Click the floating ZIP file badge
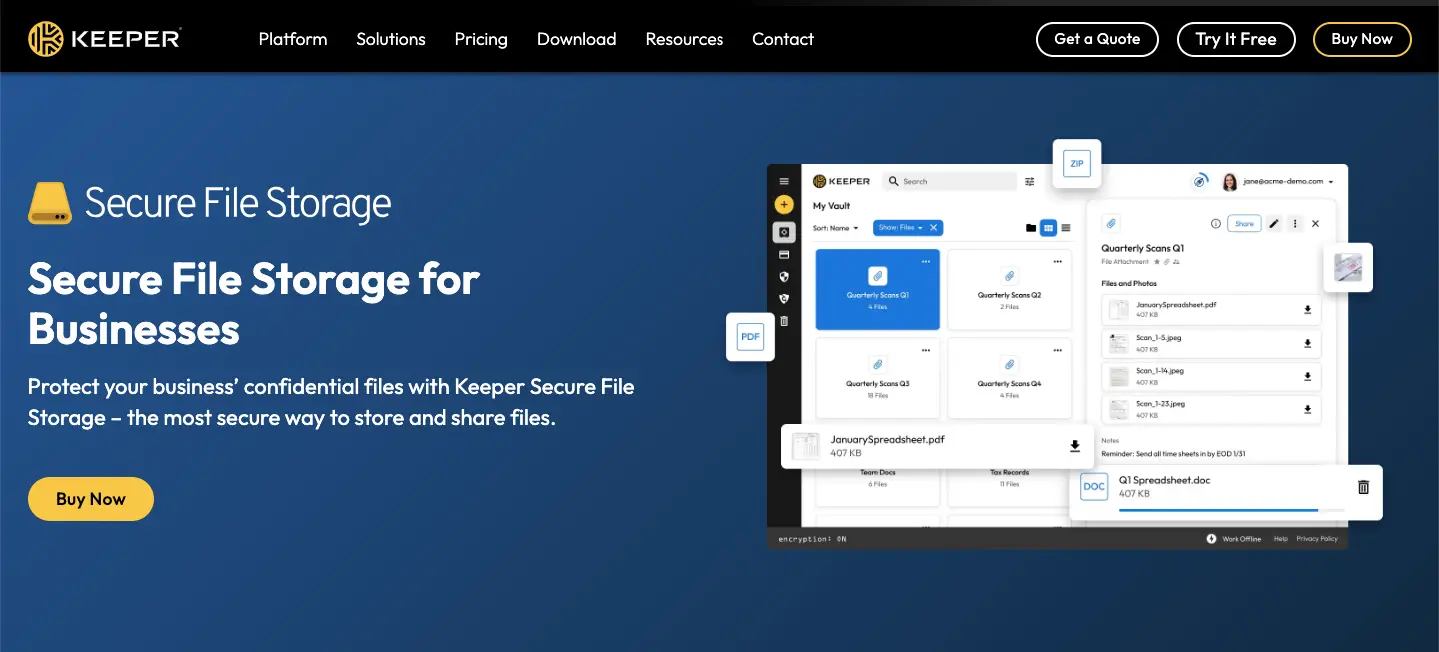This screenshot has height=652, width=1439. point(1077,163)
